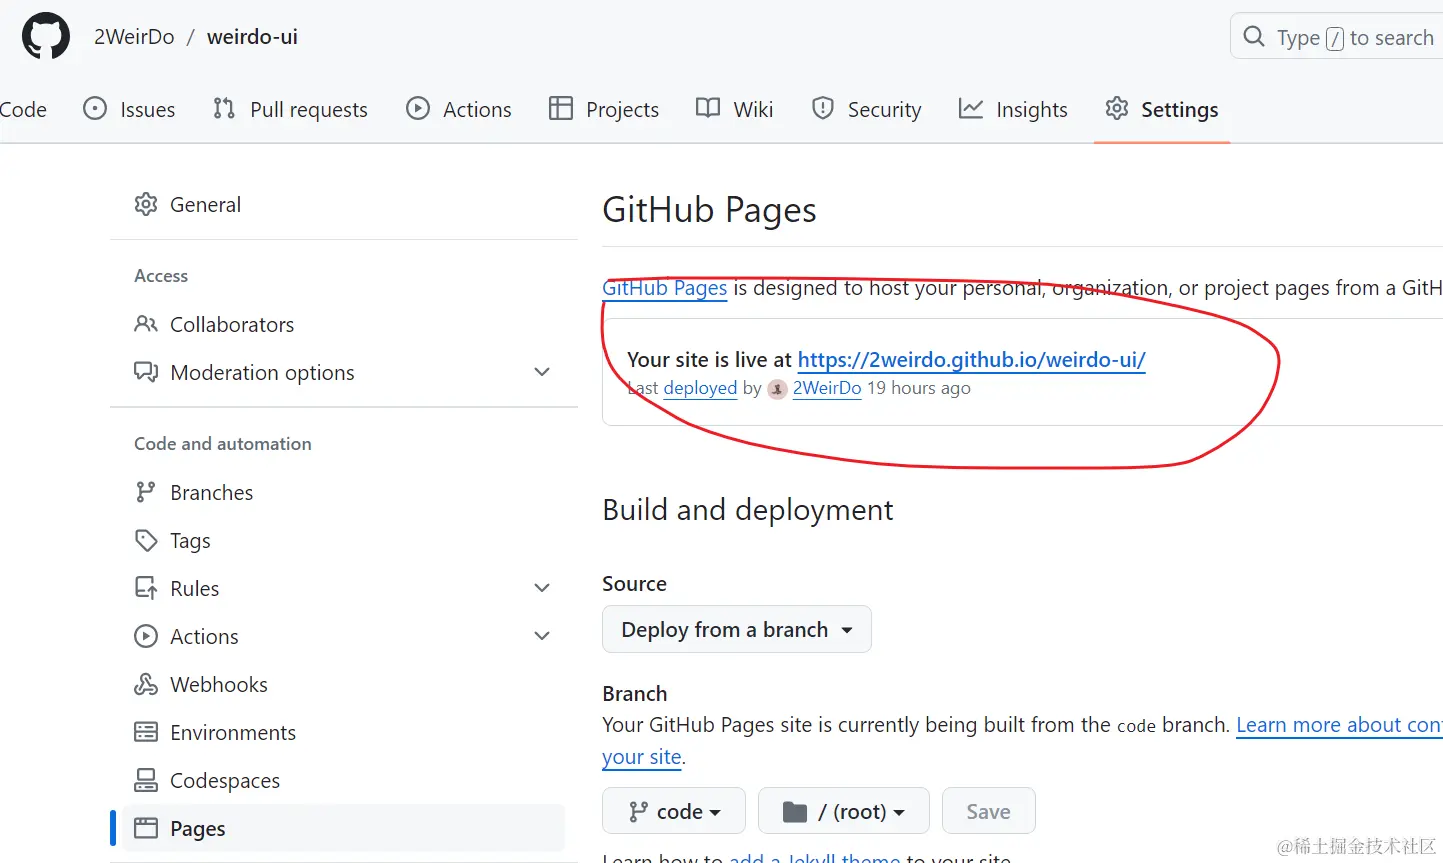Click the Pages browser icon in sidebar
This screenshot has width=1443, height=863.
pos(146,828)
